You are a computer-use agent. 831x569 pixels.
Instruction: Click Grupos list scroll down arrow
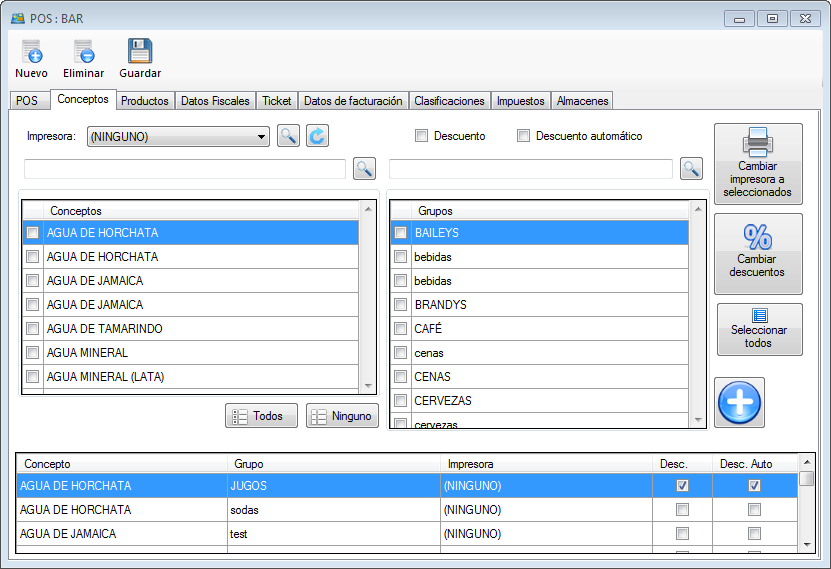point(698,420)
